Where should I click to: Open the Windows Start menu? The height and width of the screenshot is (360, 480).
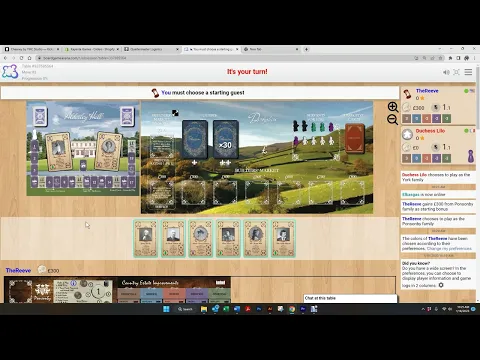coord(166,309)
